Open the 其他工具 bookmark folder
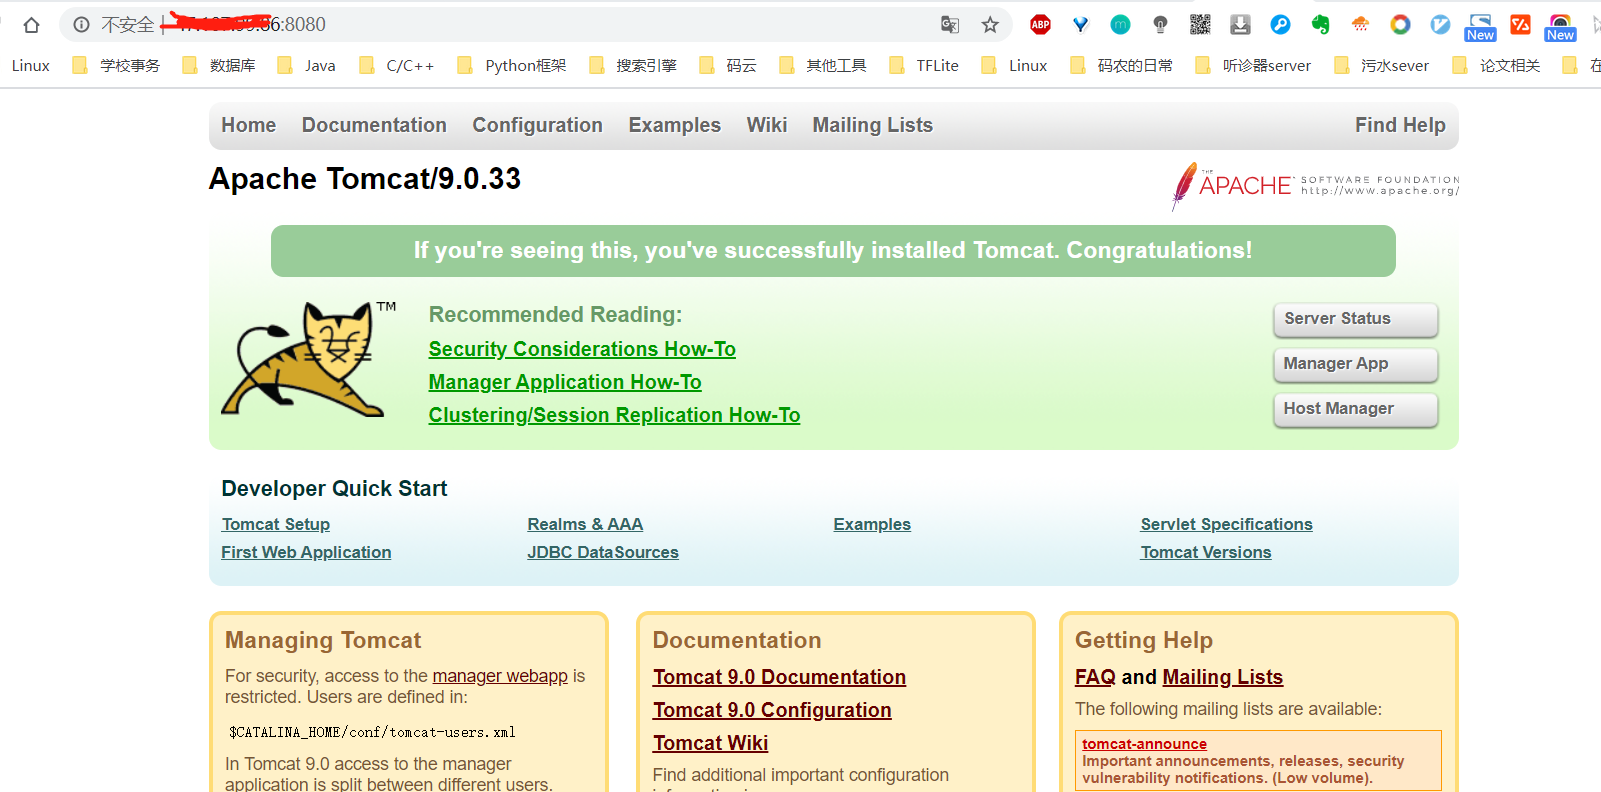Image resolution: width=1601 pixels, height=792 pixels. coord(823,66)
